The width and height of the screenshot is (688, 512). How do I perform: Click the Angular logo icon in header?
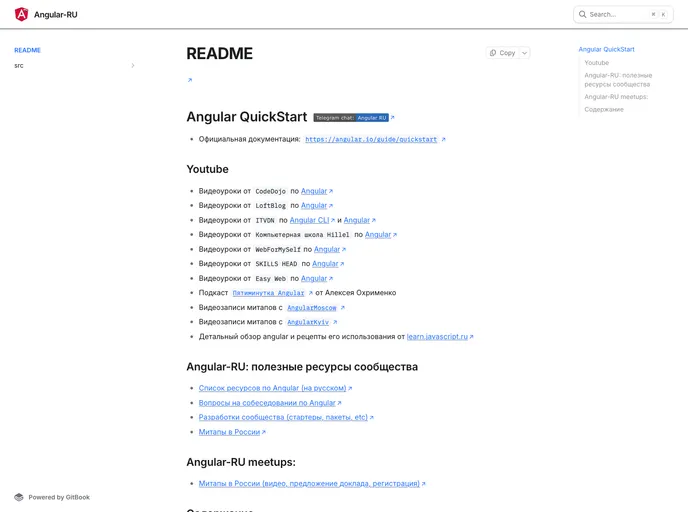coord(21,14)
